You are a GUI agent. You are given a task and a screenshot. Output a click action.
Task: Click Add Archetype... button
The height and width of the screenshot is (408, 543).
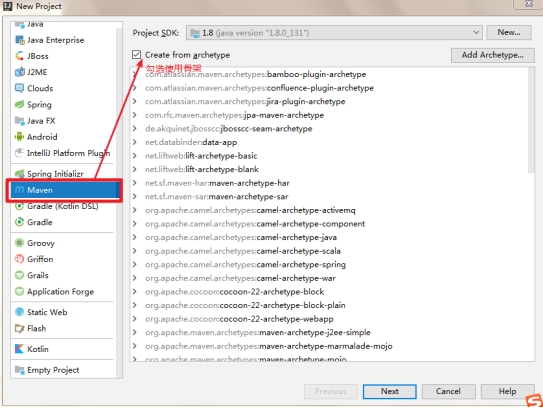(492, 55)
